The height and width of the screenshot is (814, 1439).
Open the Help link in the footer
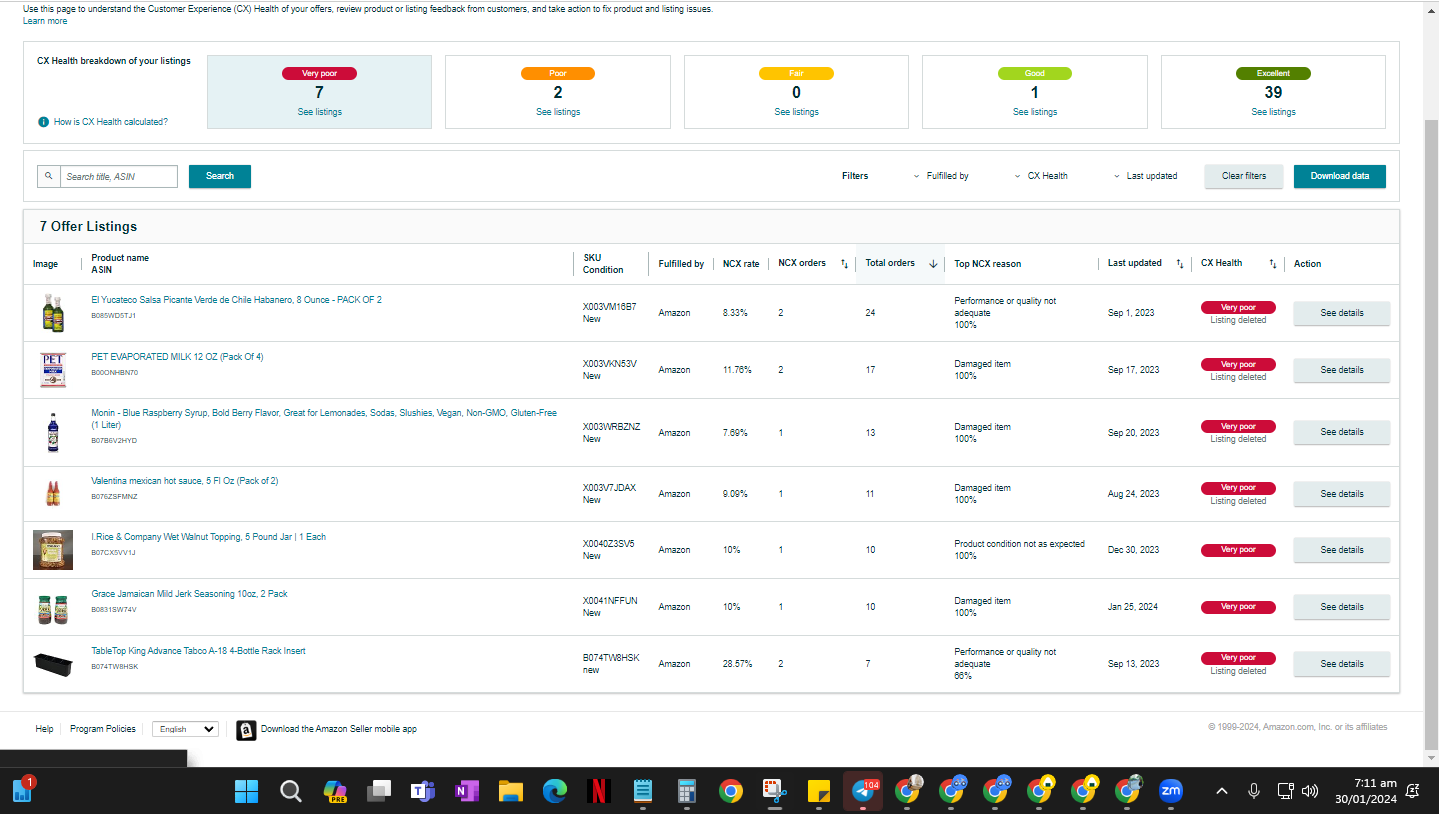click(44, 729)
